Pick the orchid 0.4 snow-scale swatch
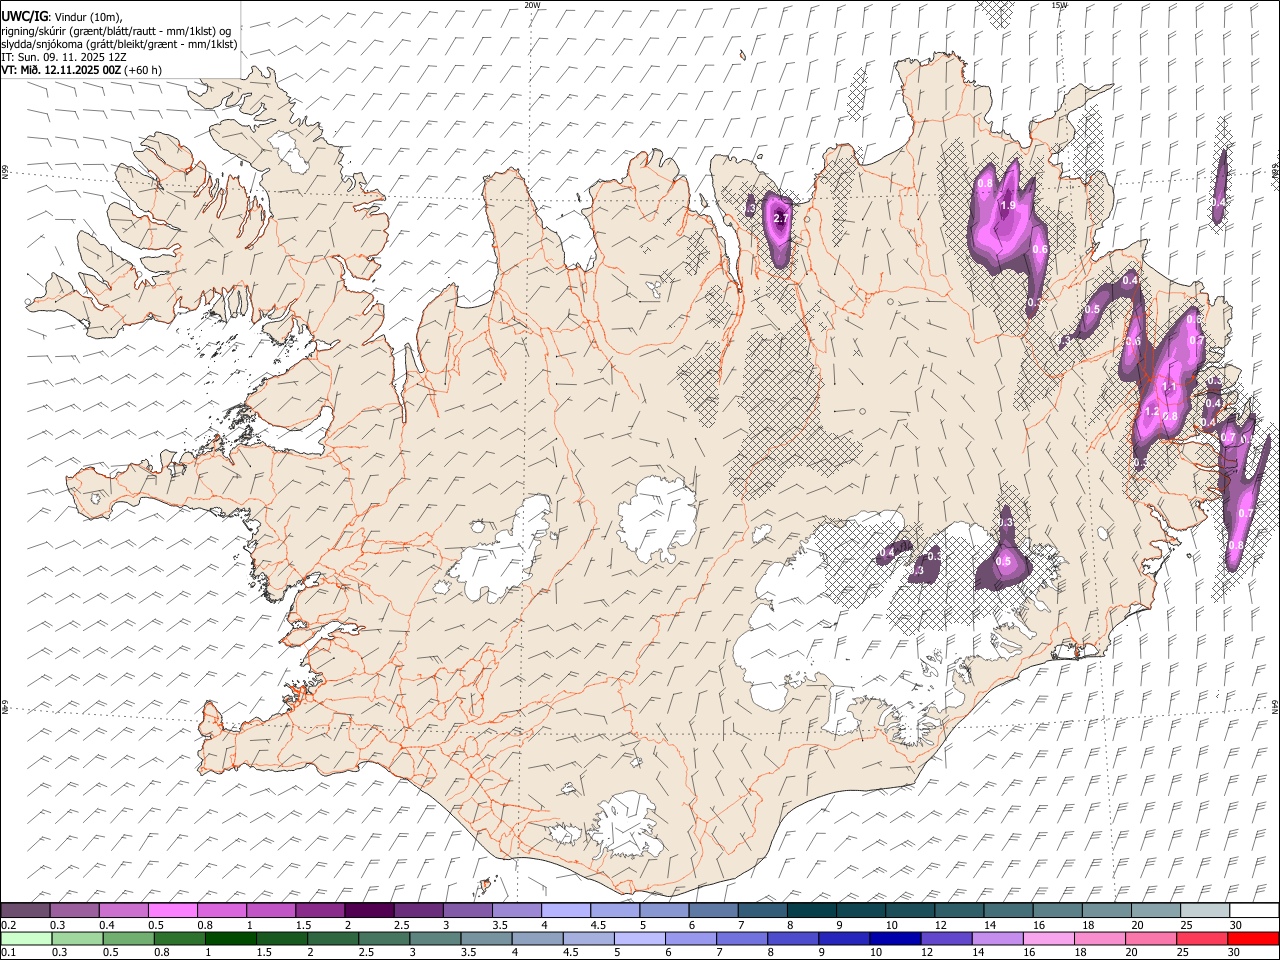The height and width of the screenshot is (960, 1280). (x=123, y=910)
